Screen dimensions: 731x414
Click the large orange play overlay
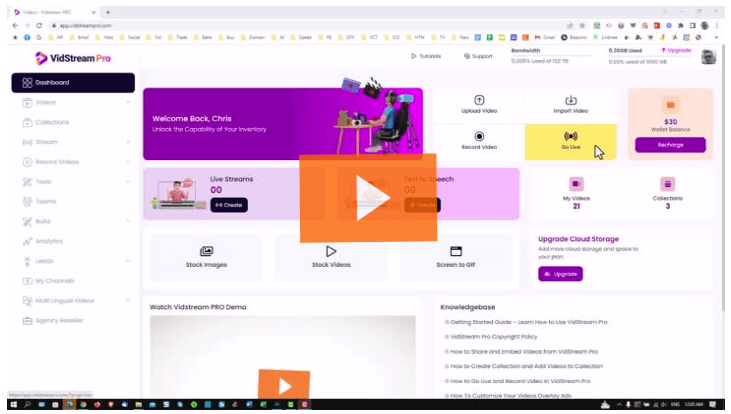tap(368, 198)
